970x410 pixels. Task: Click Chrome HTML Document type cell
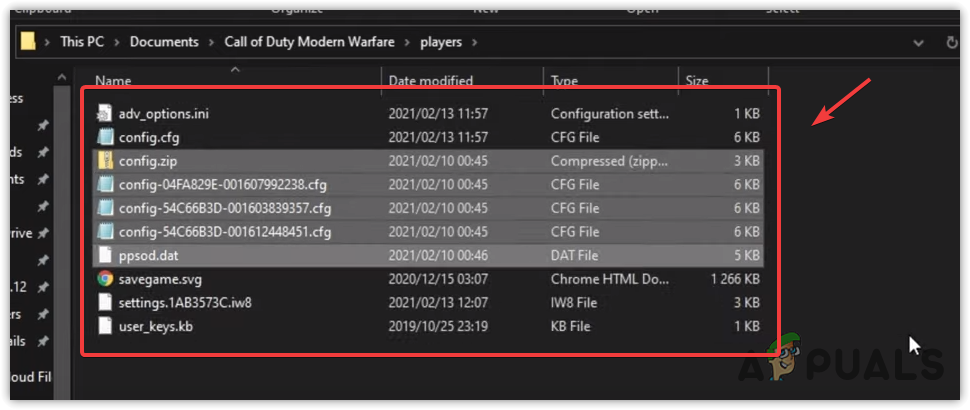tap(610, 279)
